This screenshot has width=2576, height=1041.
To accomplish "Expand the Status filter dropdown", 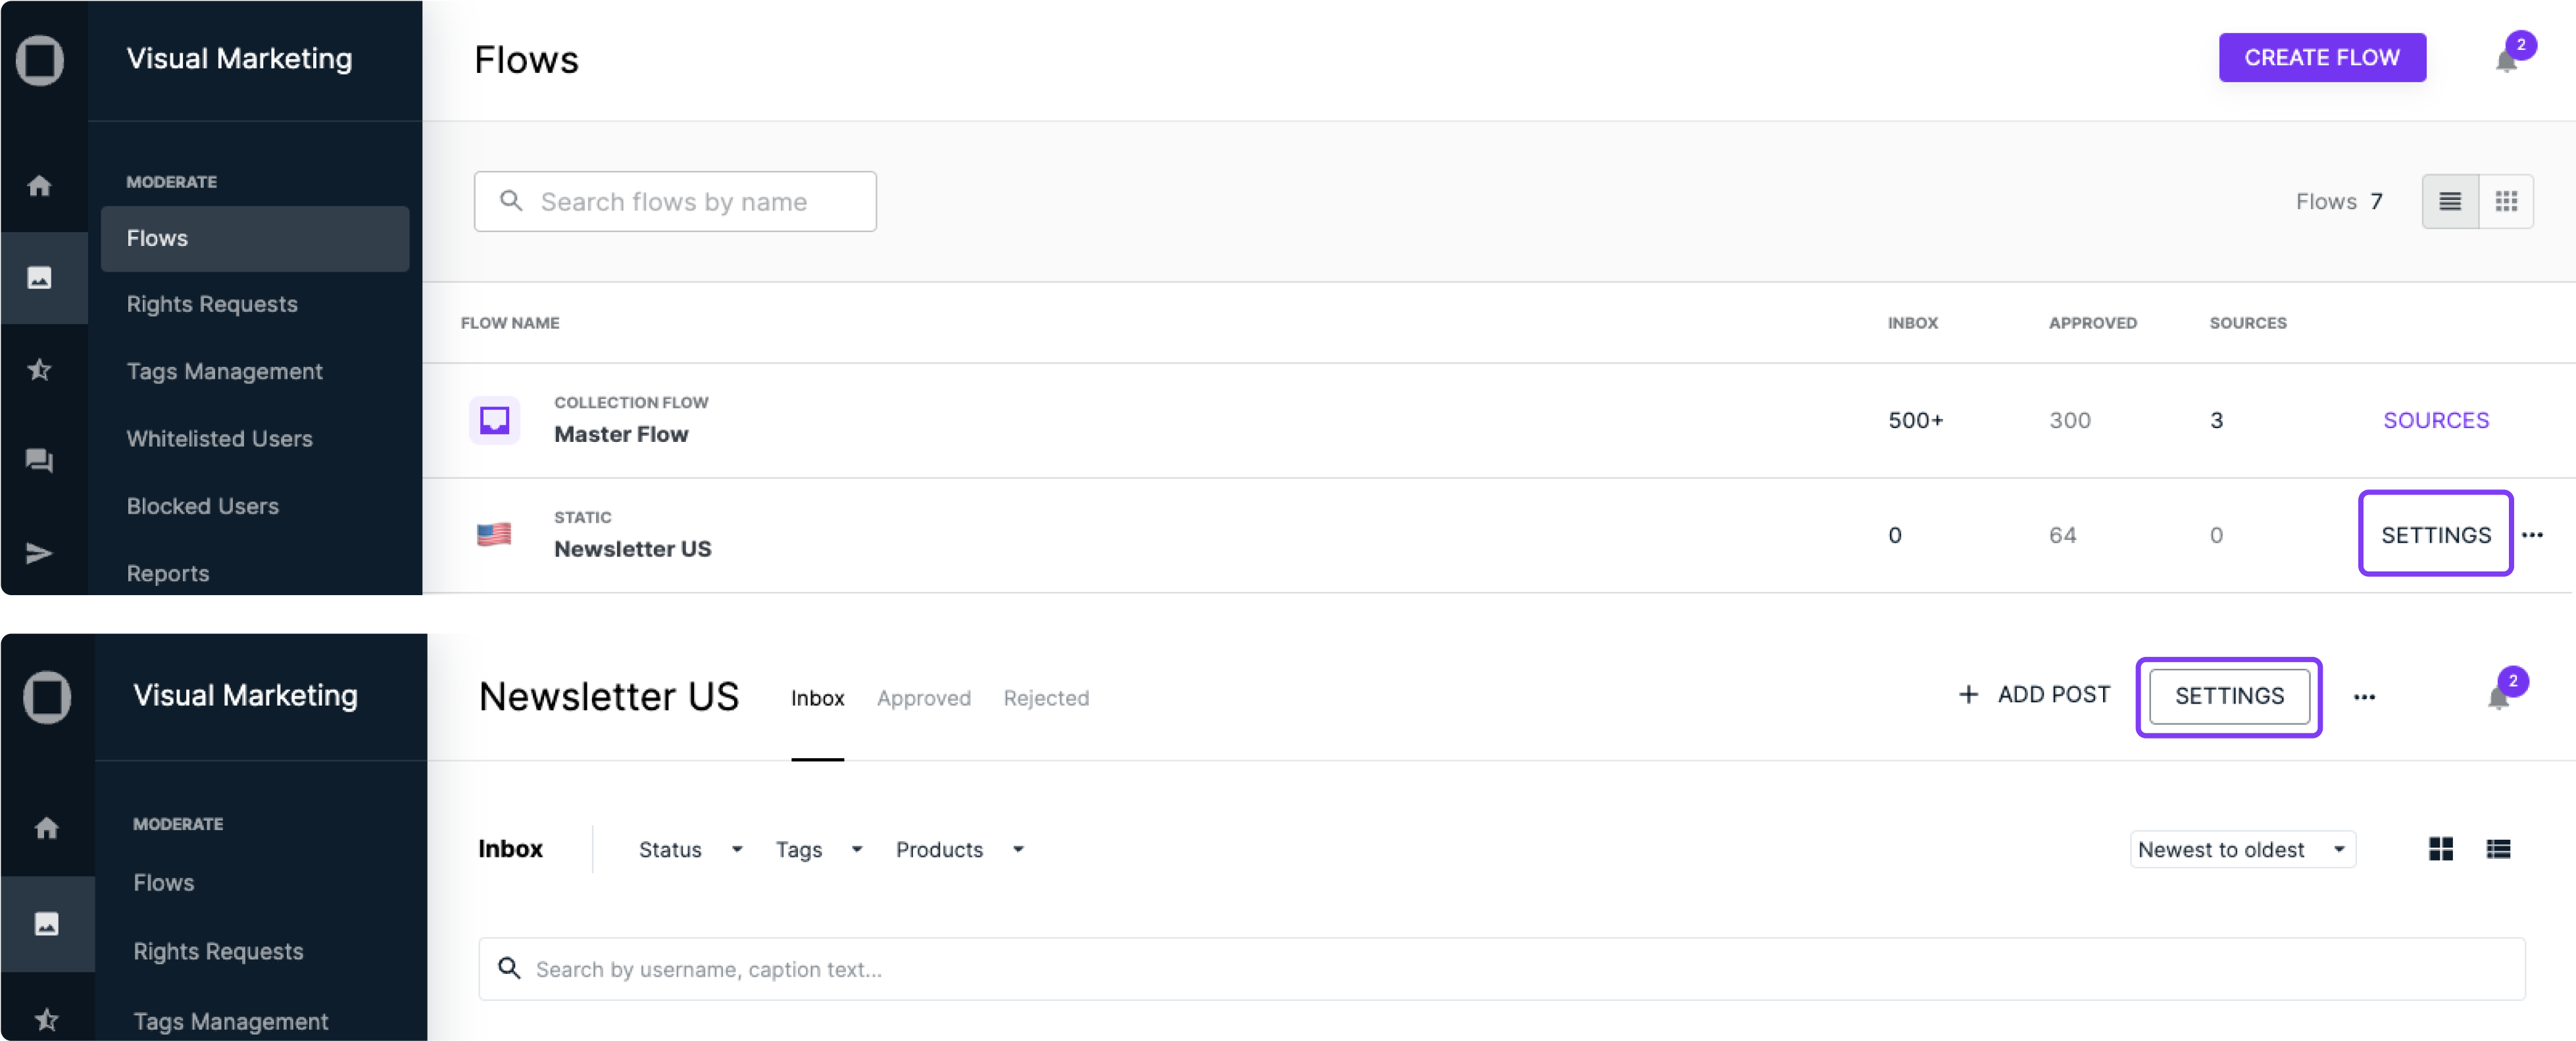I will [690, 849].
